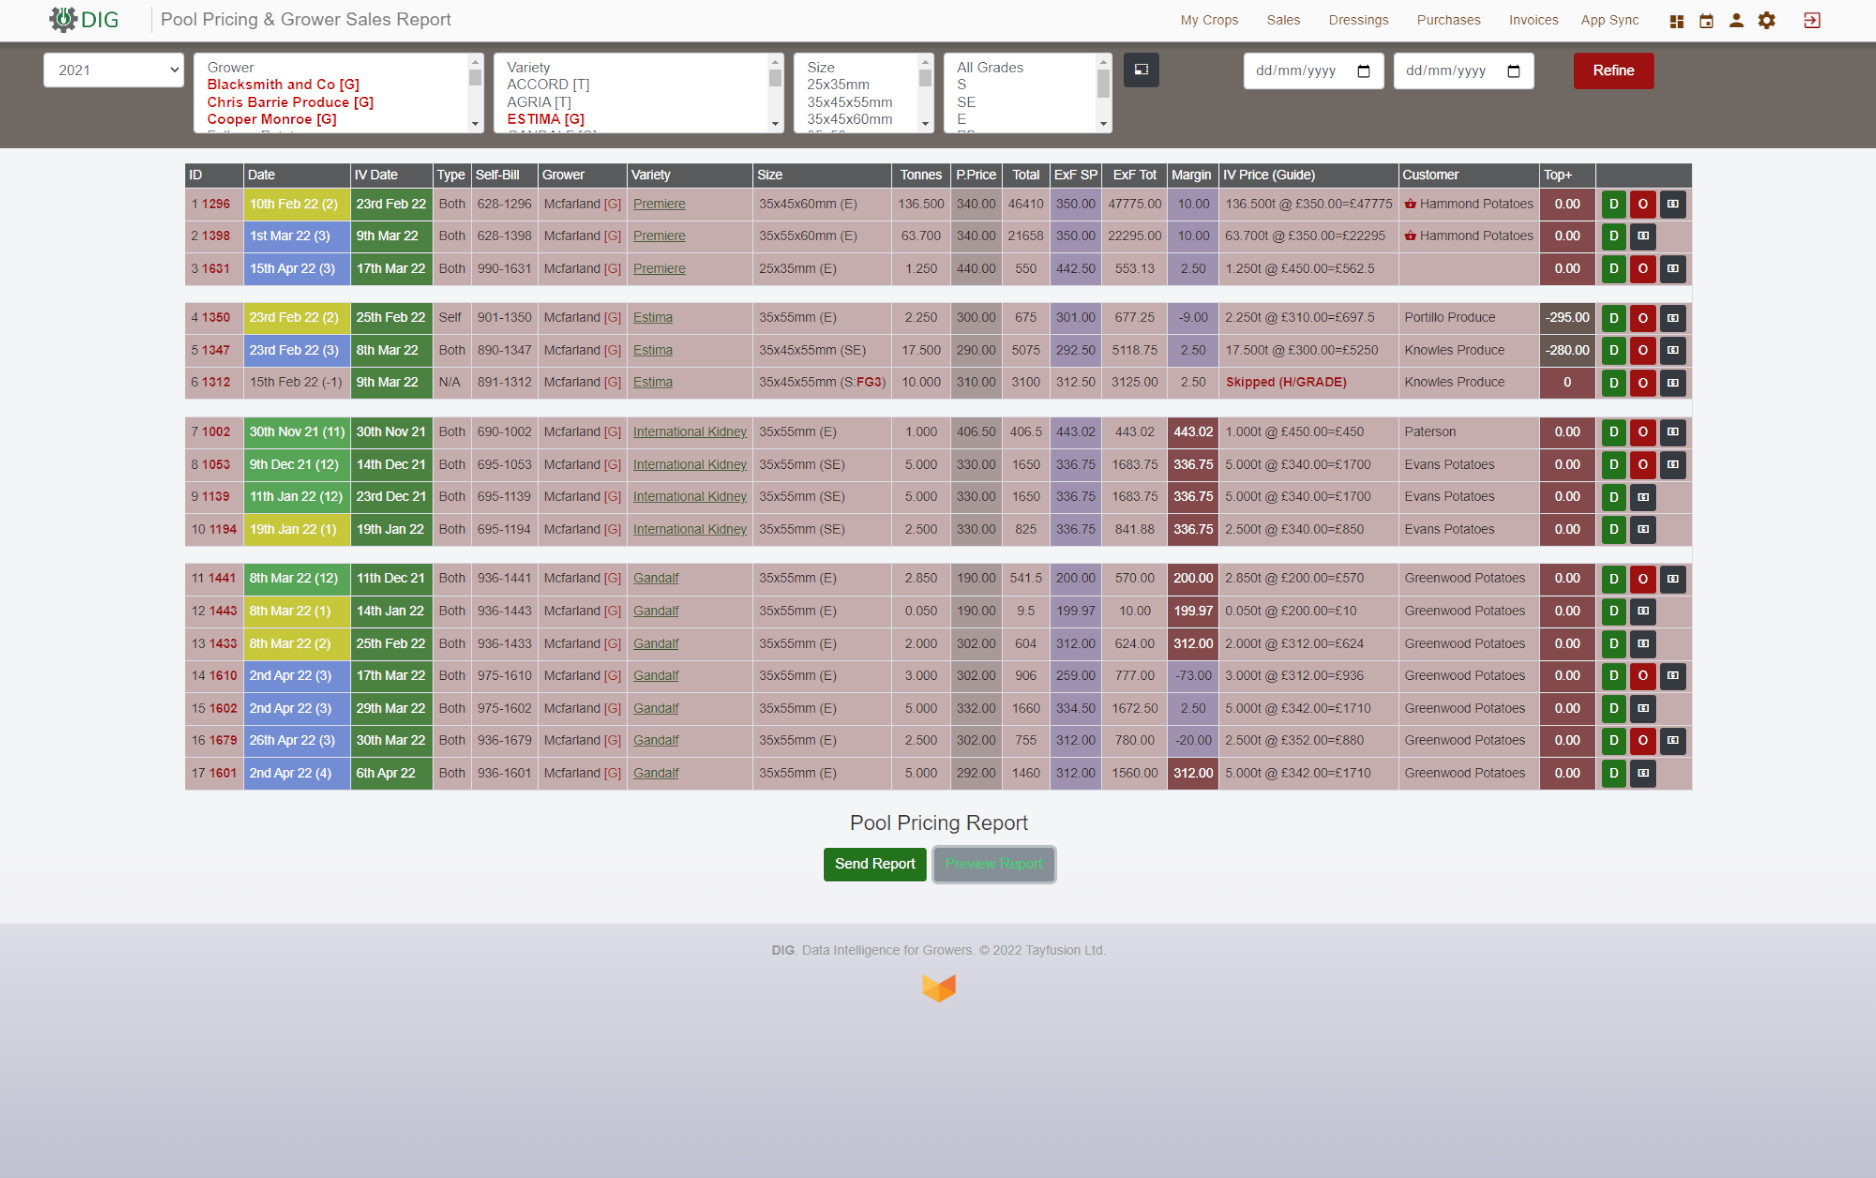
Task: Click green D button for row 1296
Action: click(x=1613, y=204)
